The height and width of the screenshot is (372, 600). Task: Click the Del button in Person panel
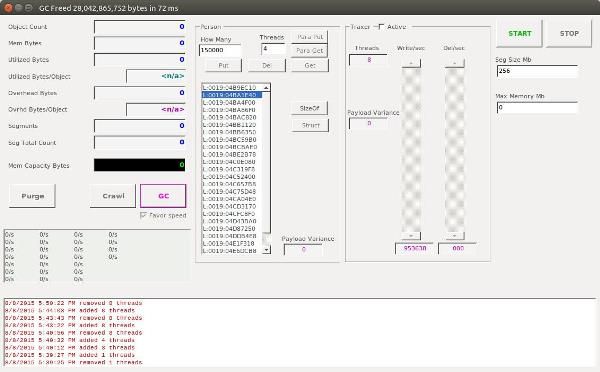point(267,65)
